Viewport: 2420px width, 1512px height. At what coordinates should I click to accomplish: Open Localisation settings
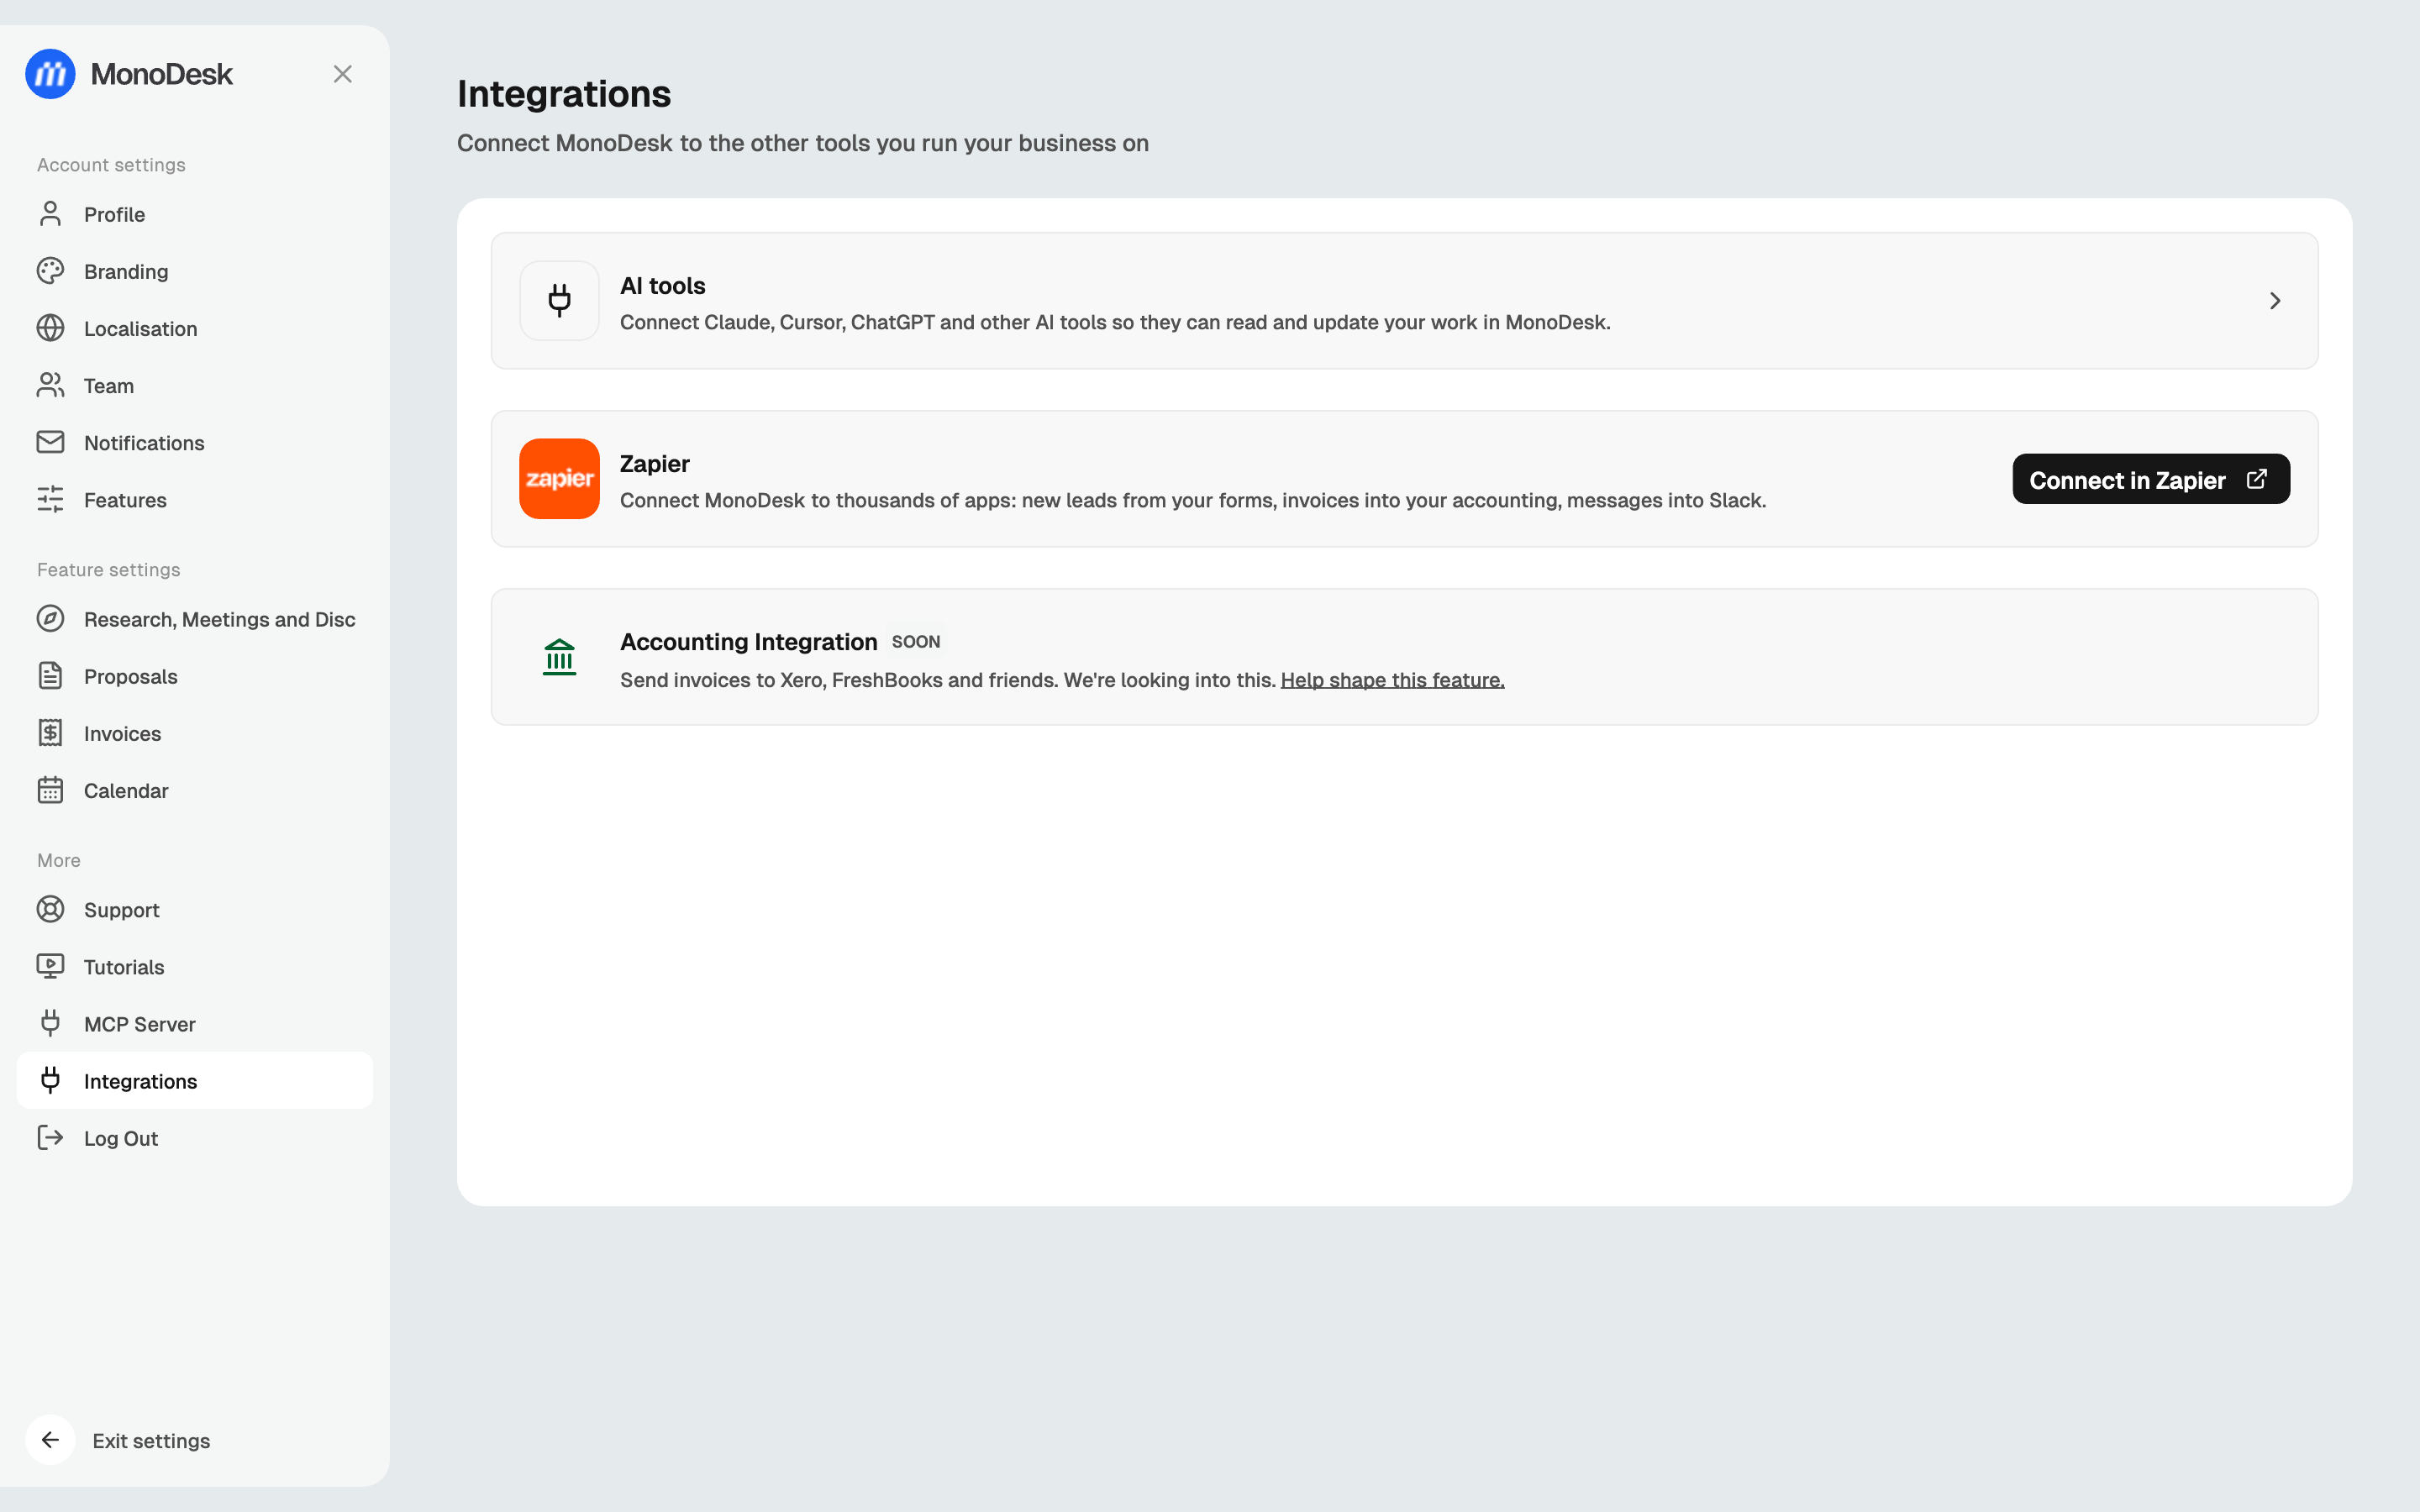pyautogui.click(x=195, y=328)
